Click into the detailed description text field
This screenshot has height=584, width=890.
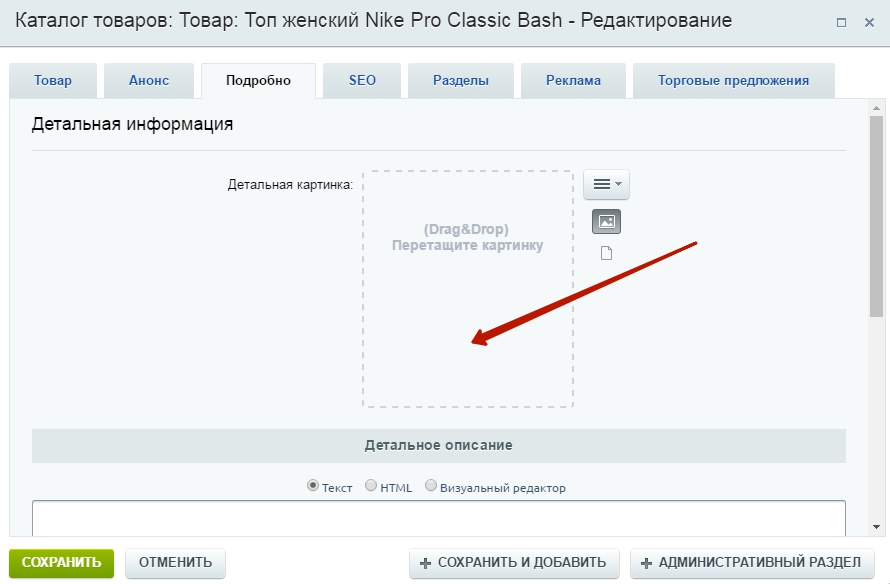pyautogui.click(x=438, y=517)
